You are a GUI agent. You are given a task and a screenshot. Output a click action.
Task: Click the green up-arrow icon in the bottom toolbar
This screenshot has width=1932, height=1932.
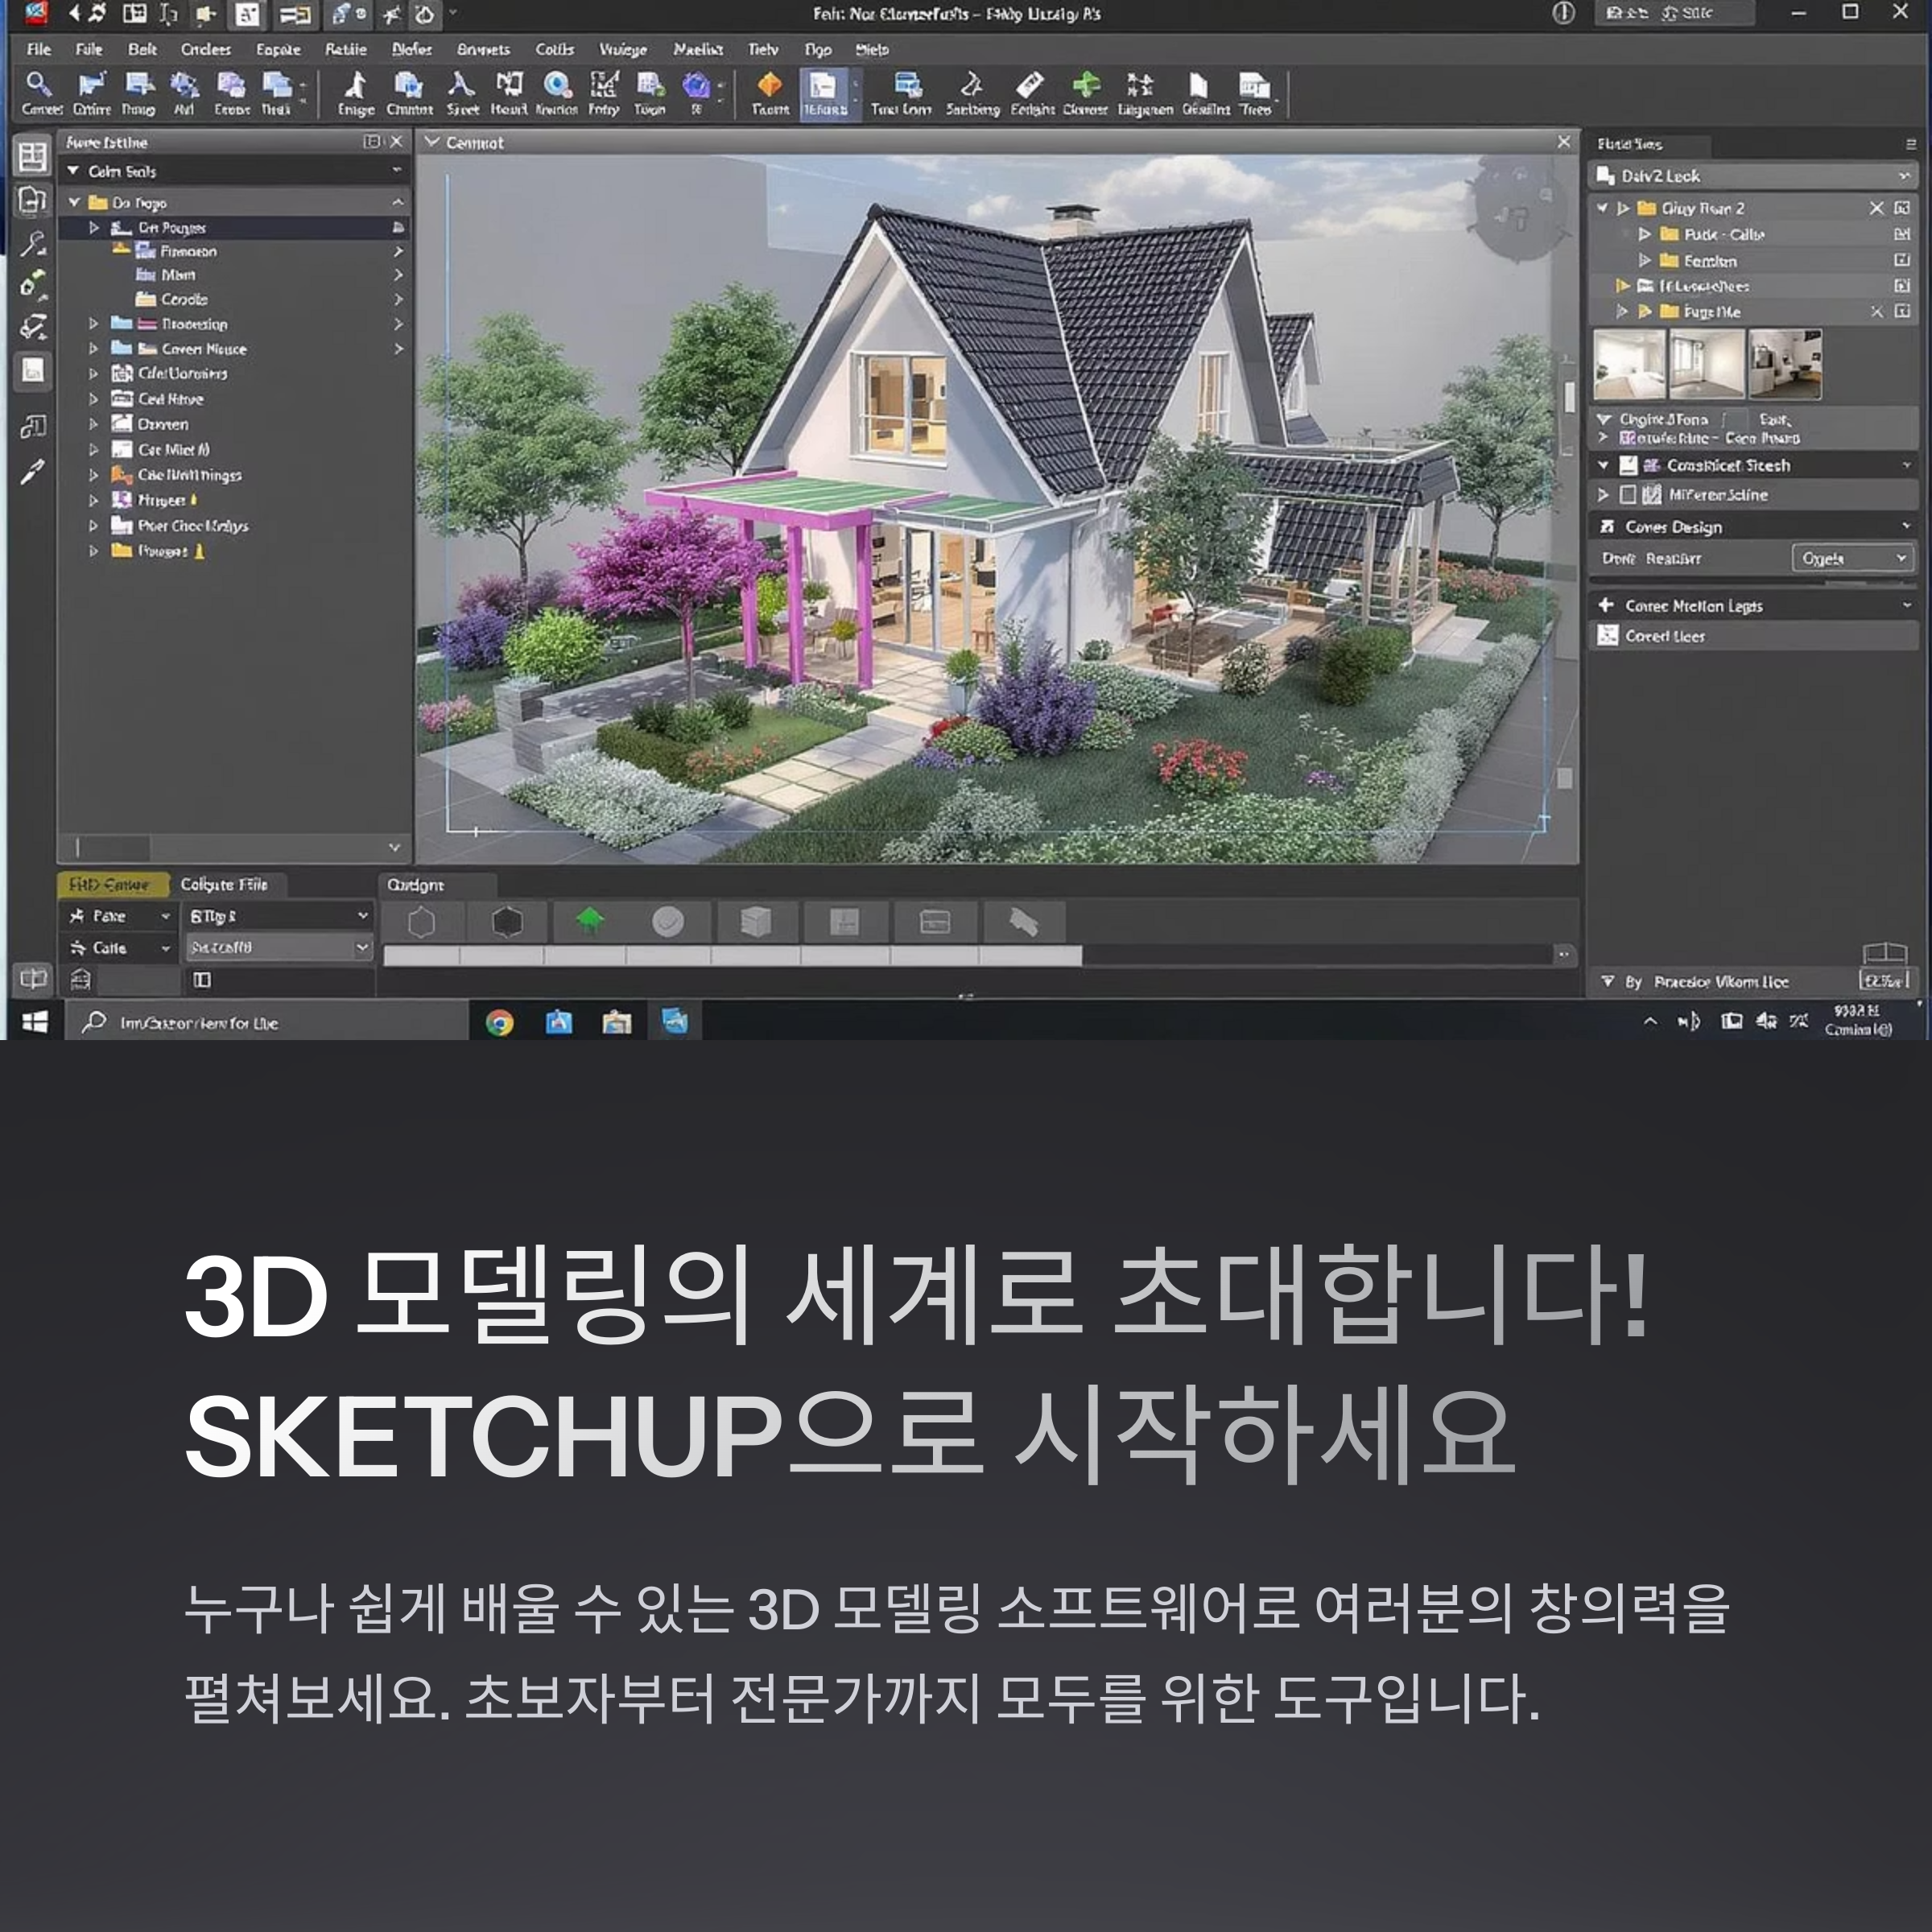(592, 920)
